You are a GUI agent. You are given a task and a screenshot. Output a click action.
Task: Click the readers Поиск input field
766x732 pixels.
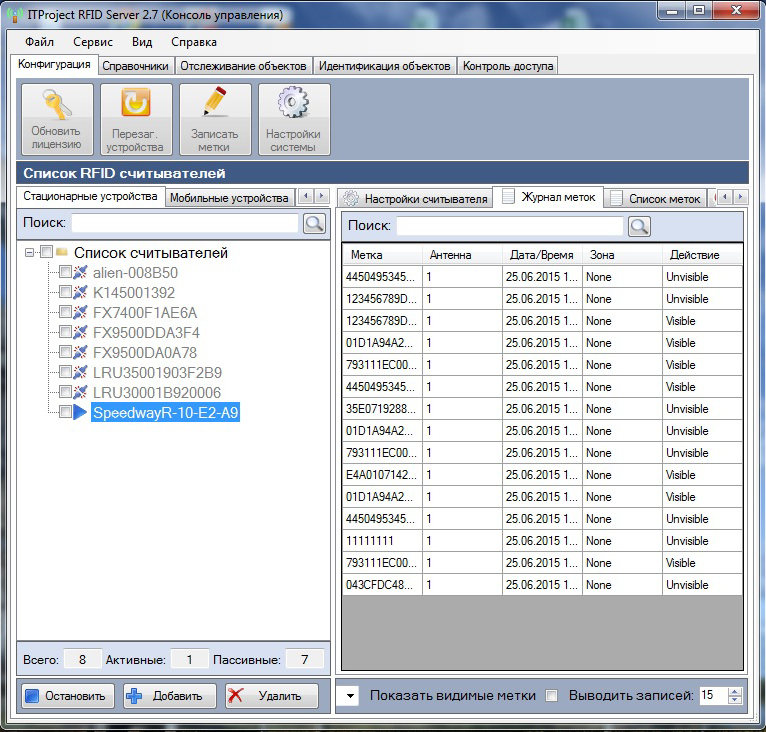[185, 223]
